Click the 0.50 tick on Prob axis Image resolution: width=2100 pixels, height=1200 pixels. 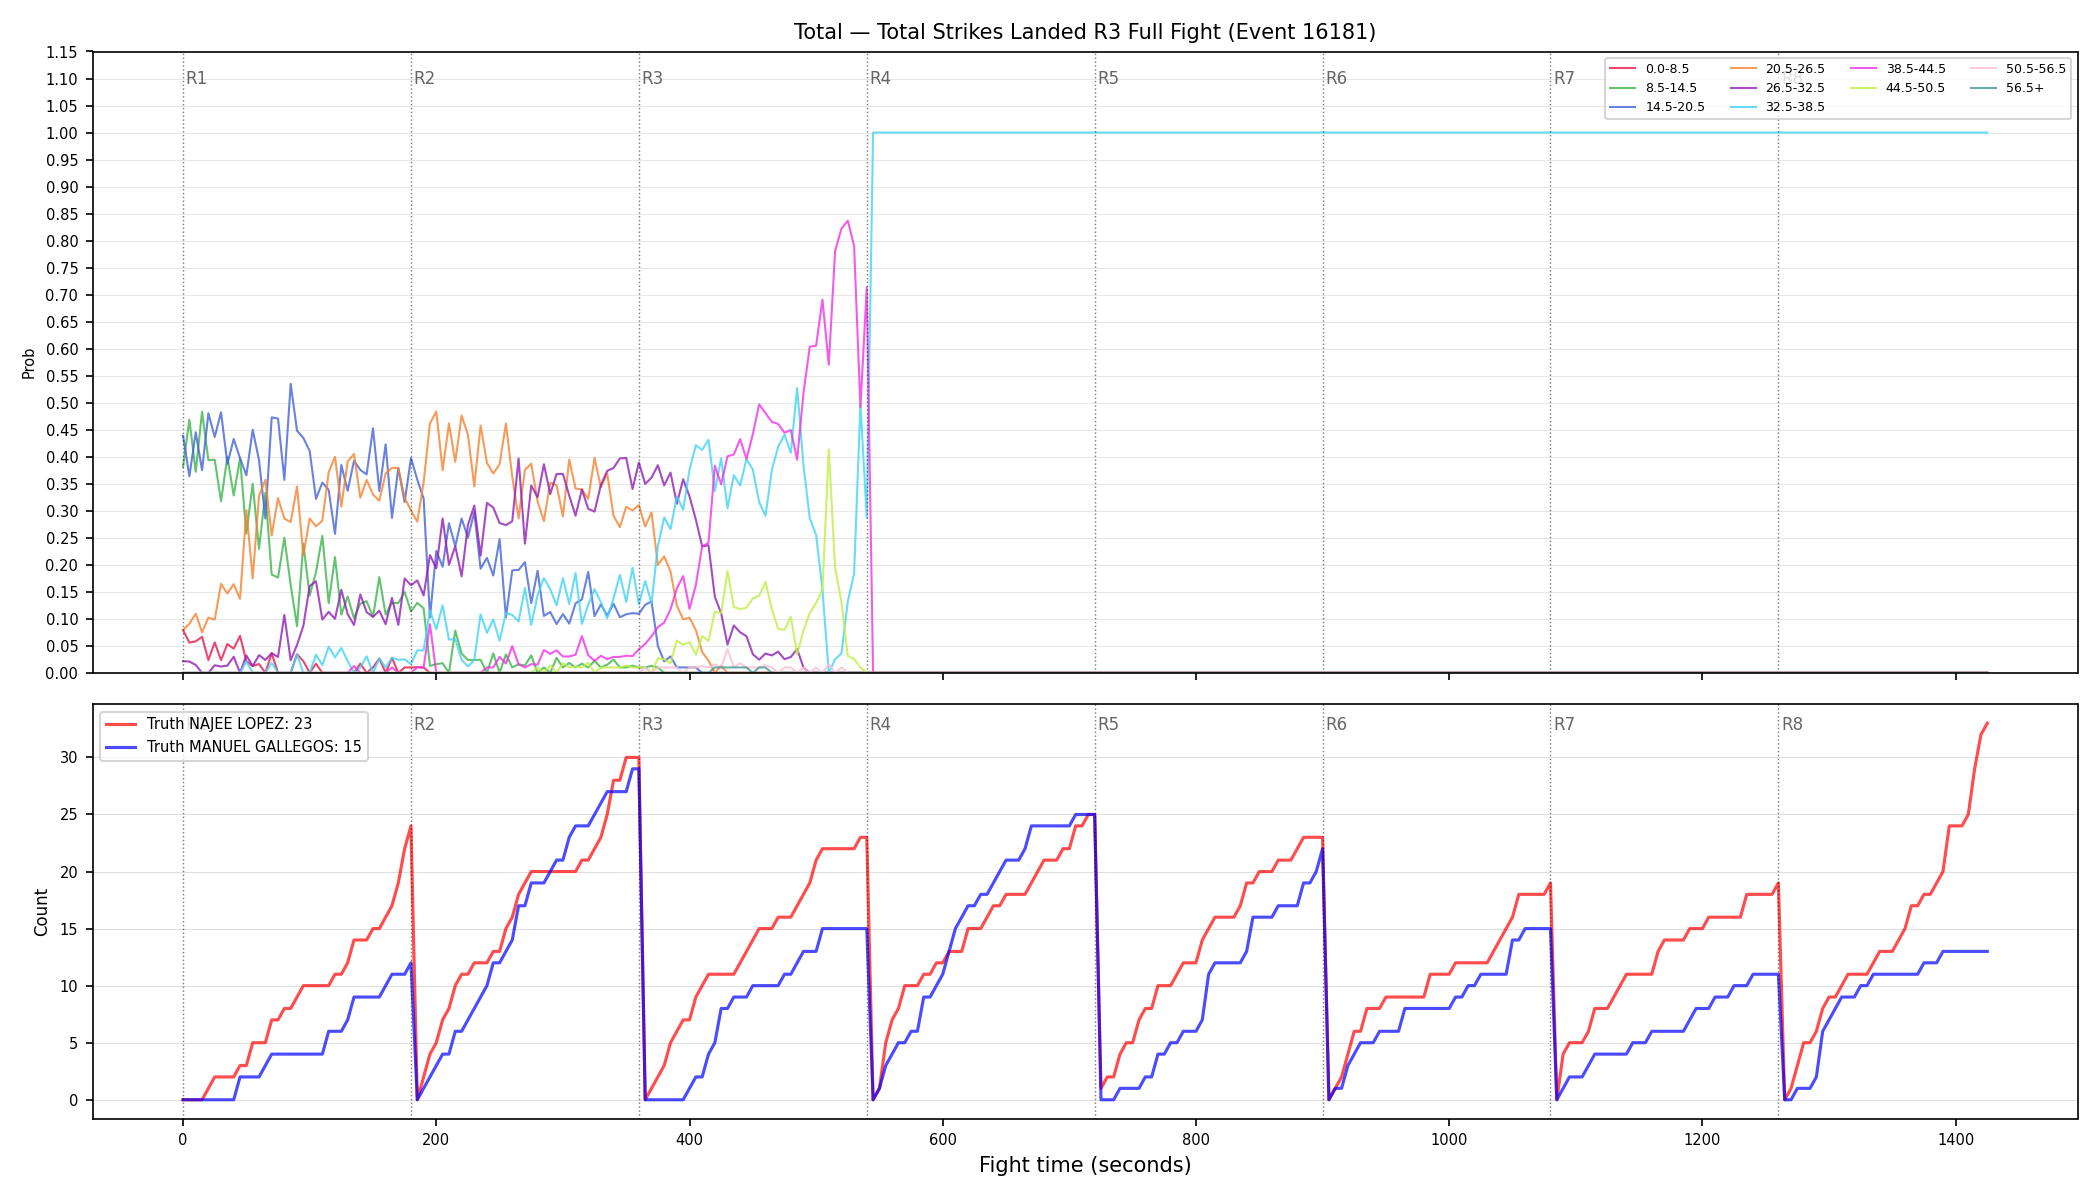click(x=62, y=403)
